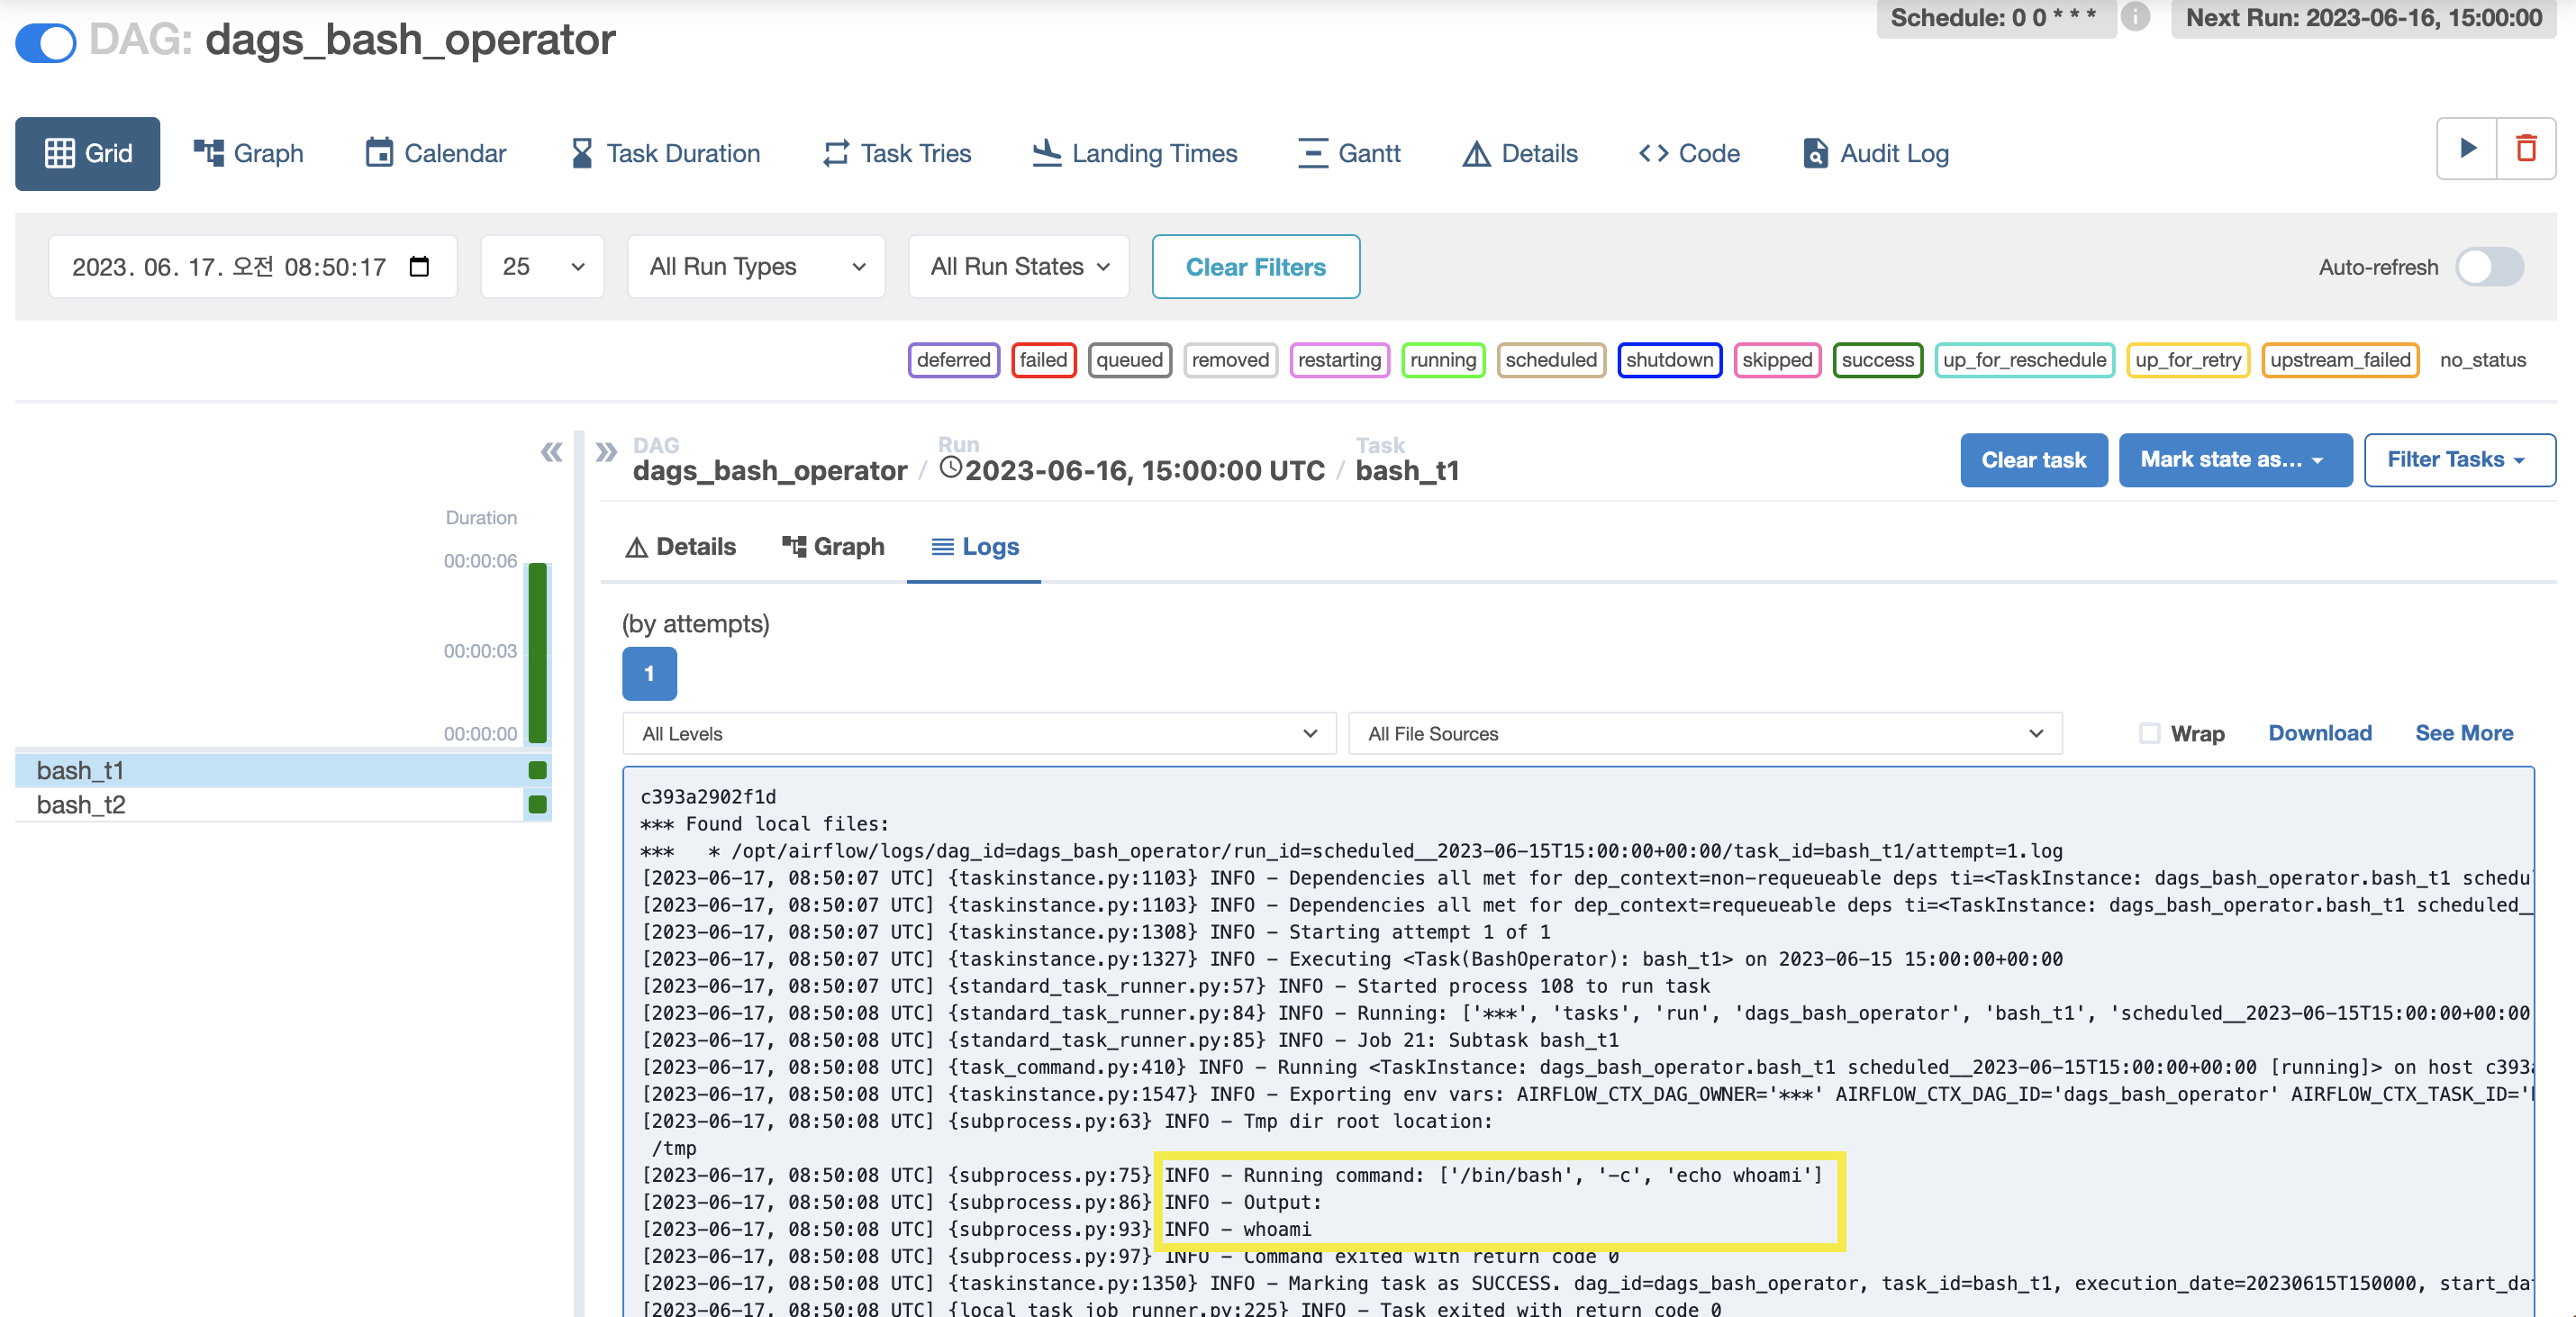
Task: Open the Code view
Action: tap(1690, 153)
